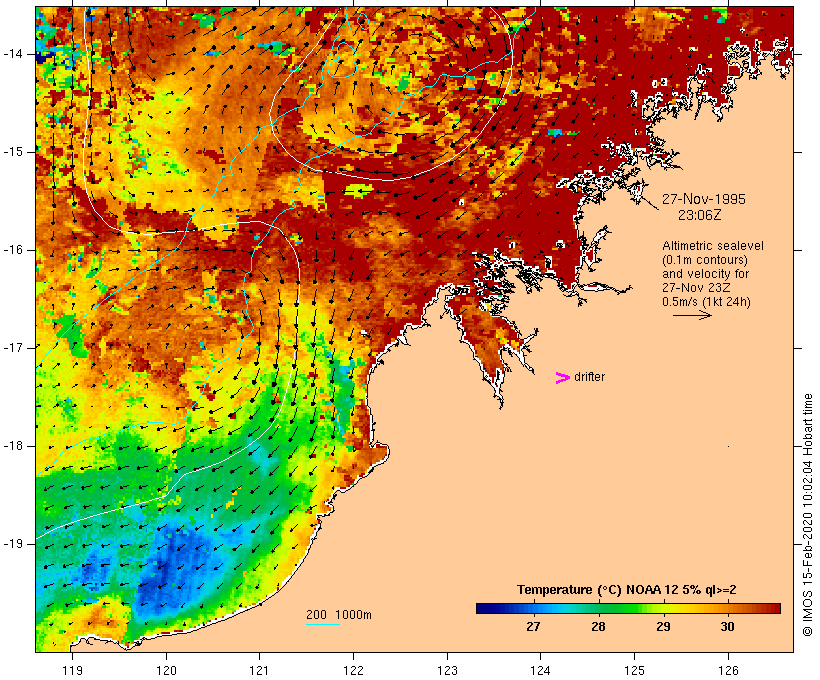Screen dimensions: 820x680
Task: Click the 126 longitude axis label
Action: point(728,670)
